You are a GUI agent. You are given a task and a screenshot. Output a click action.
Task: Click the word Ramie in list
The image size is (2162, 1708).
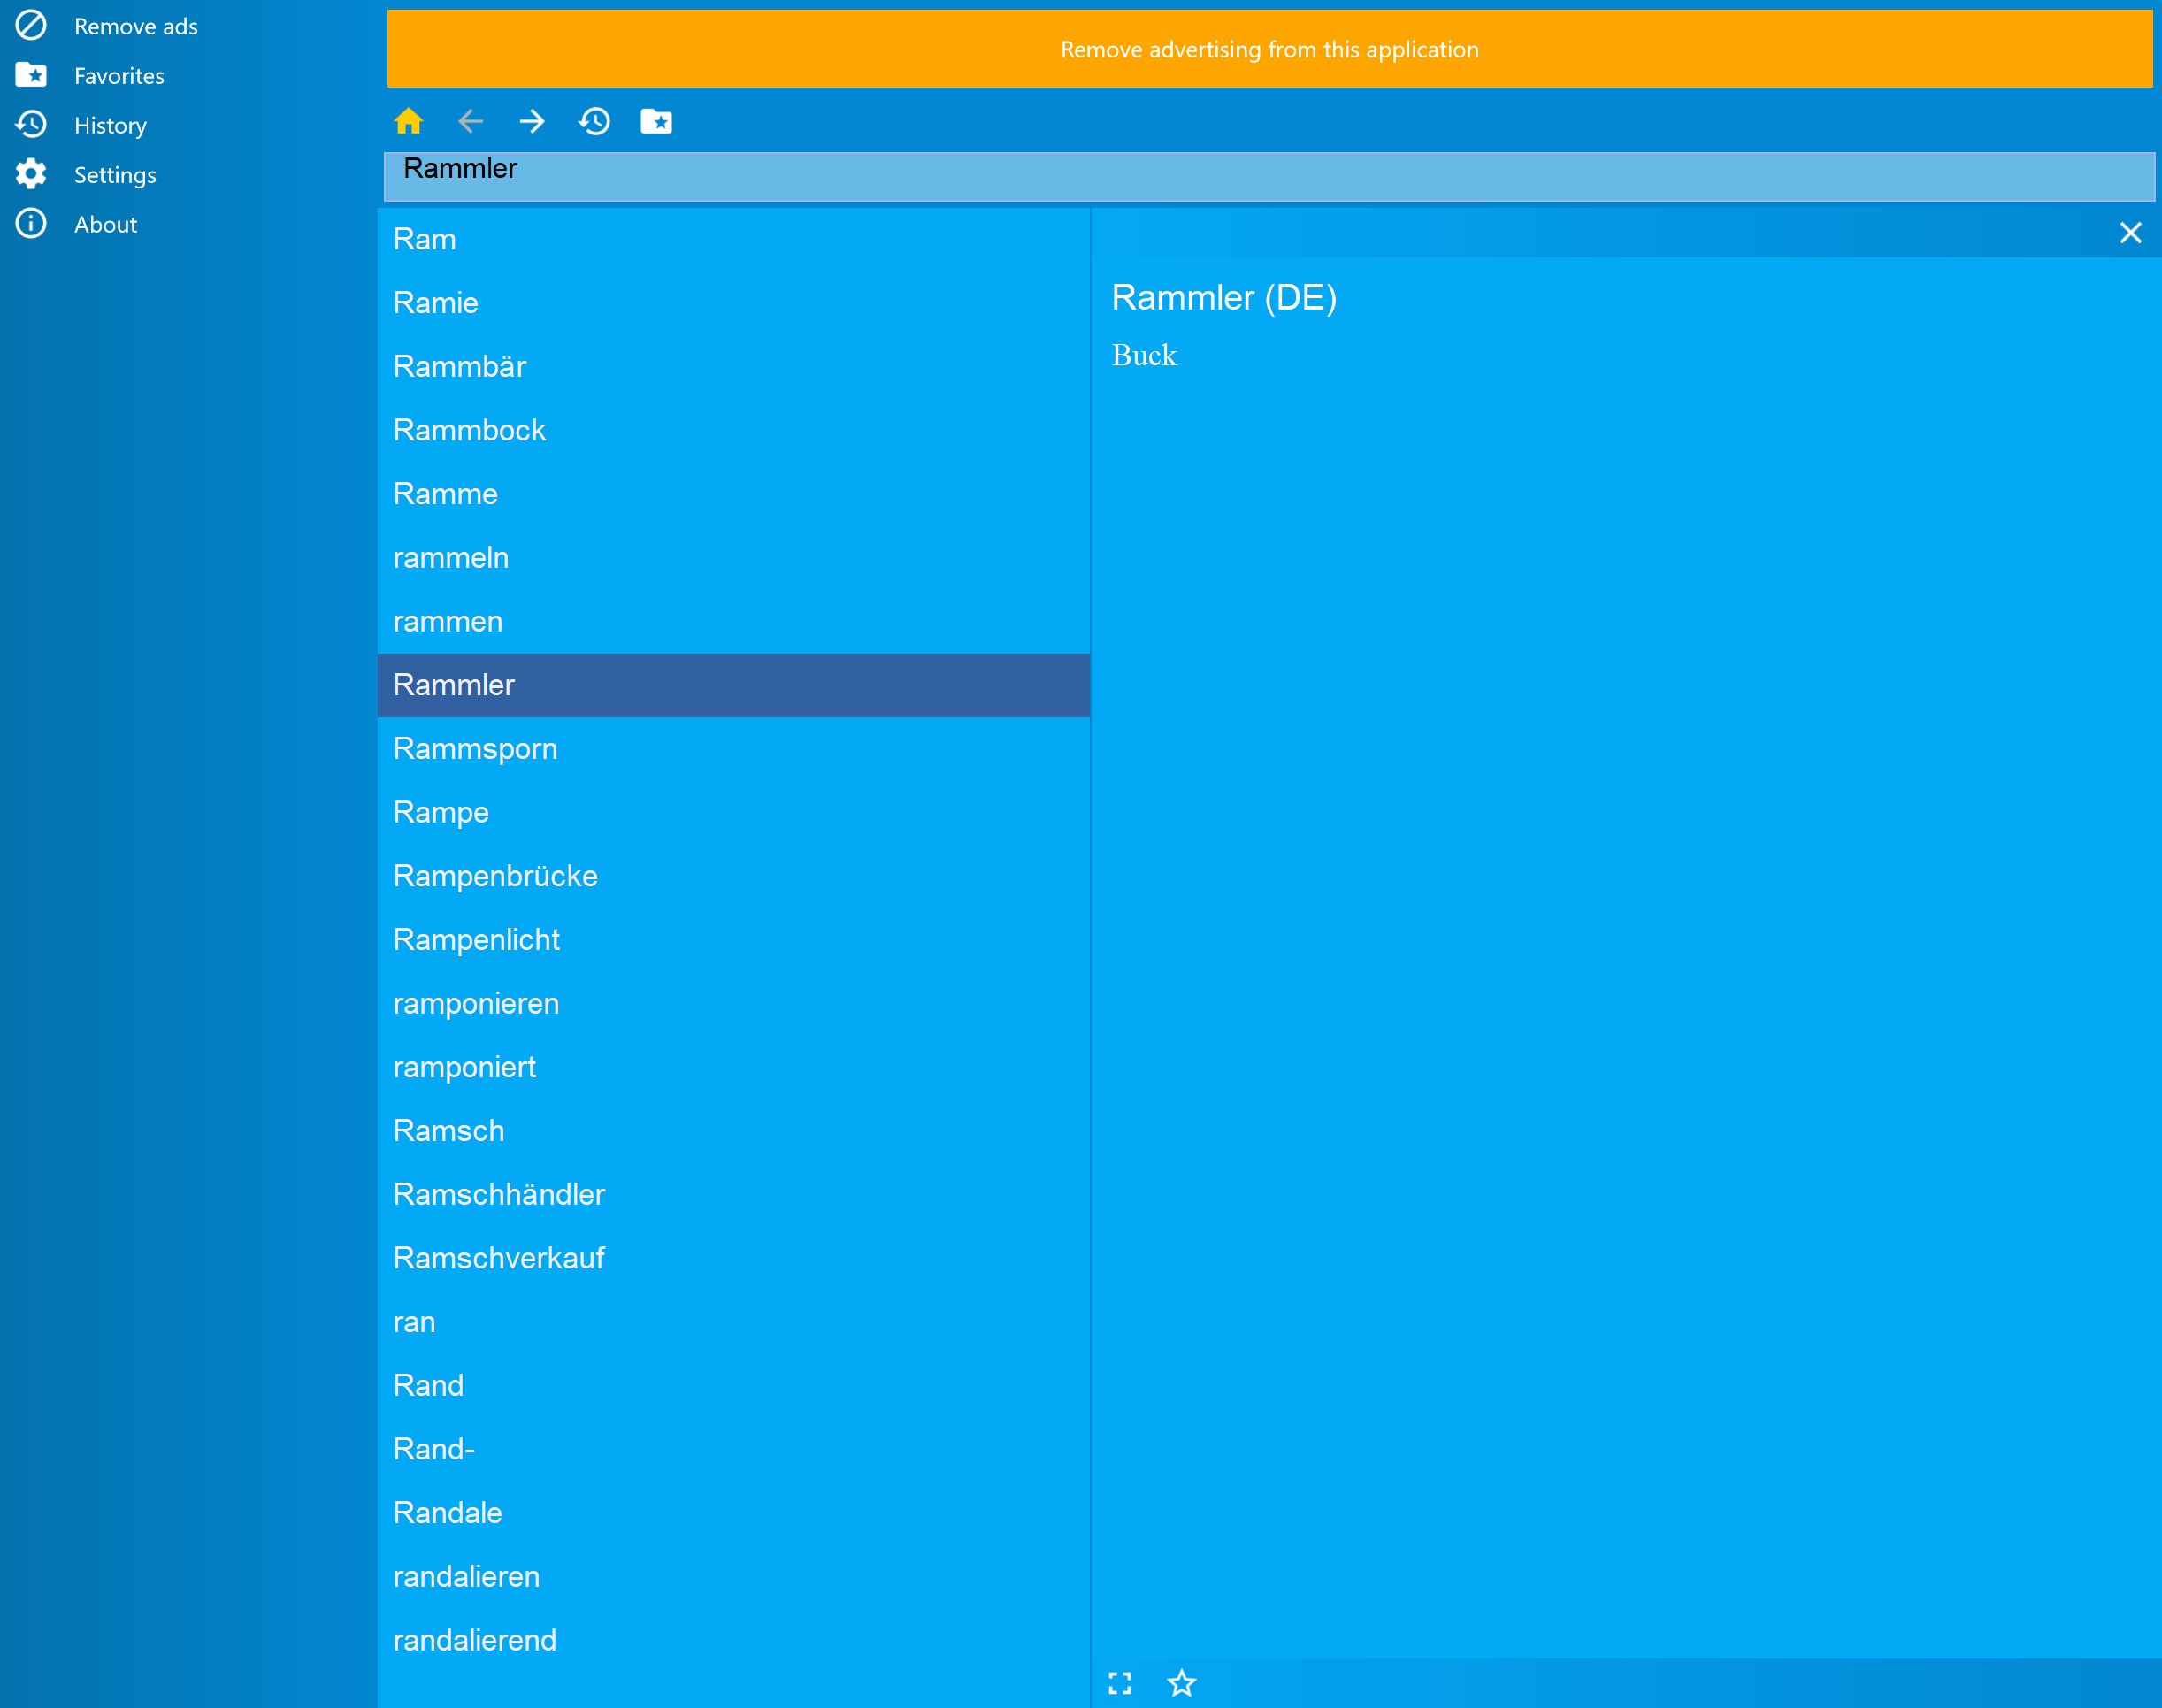pyautogui.click(x=435, y=303)
